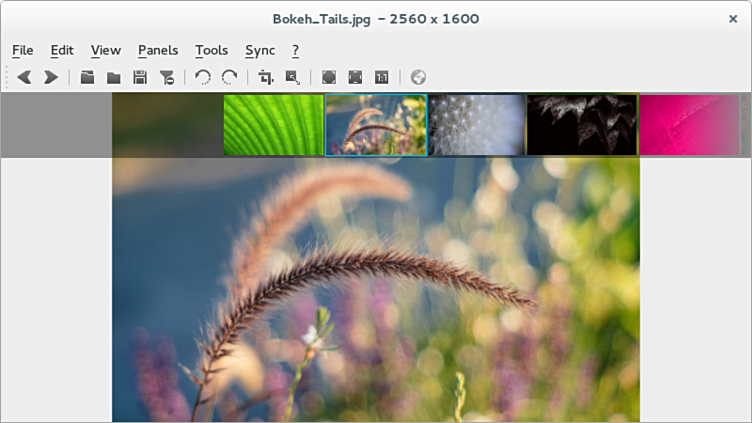Click the filter funnel icon

coord(166,77)
